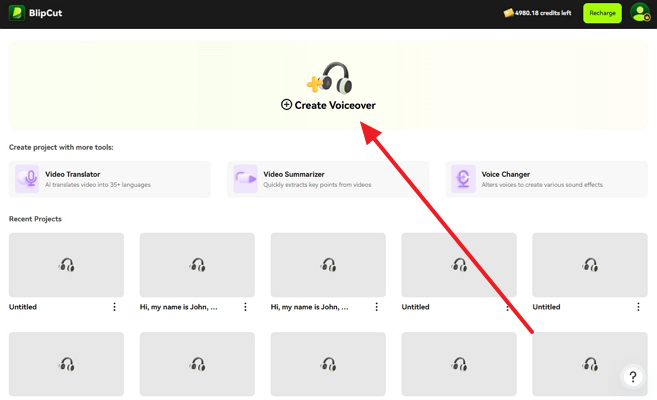Open three-dot menu of rightmost Untitled project

pos(638,307)
